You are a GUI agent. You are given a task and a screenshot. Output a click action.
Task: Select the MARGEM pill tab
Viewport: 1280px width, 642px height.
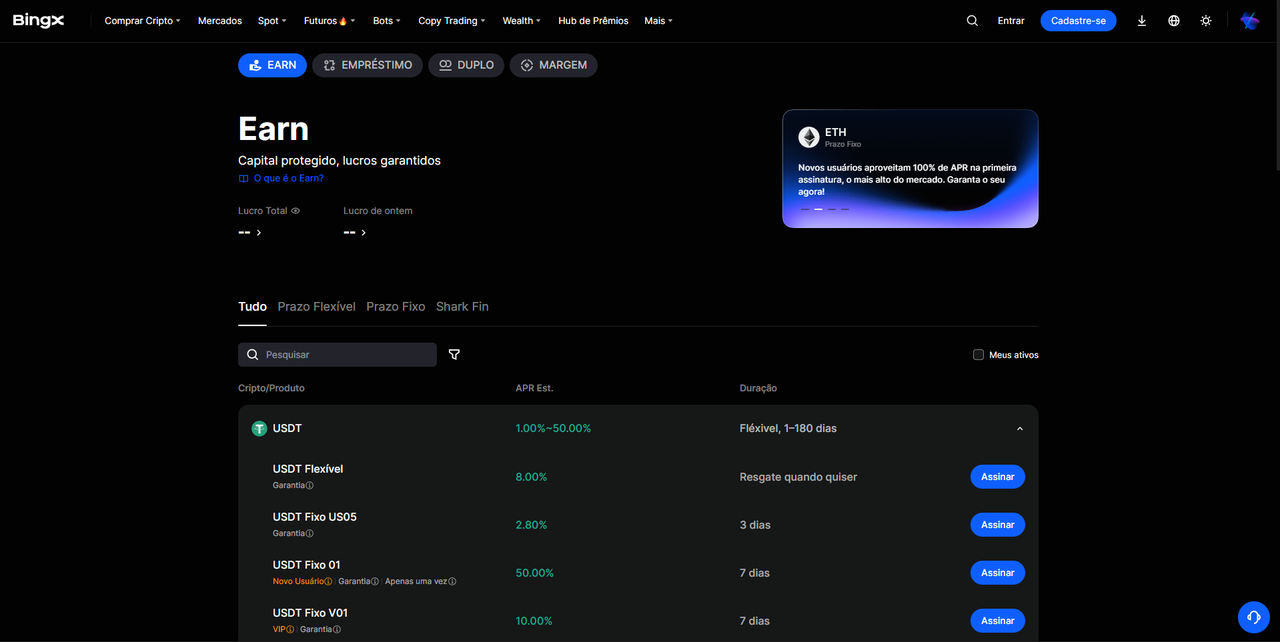(553, 65)
